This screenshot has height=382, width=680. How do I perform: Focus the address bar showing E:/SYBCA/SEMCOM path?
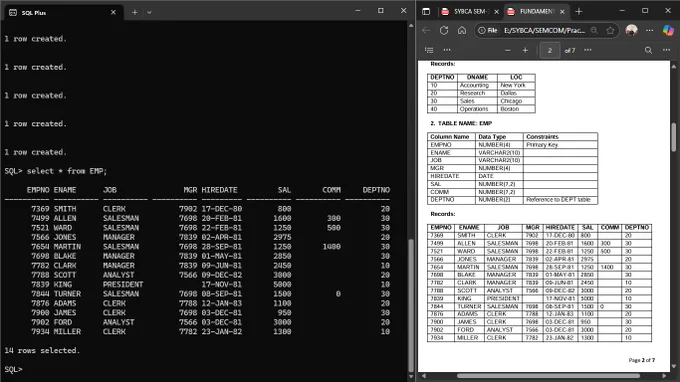544,30
